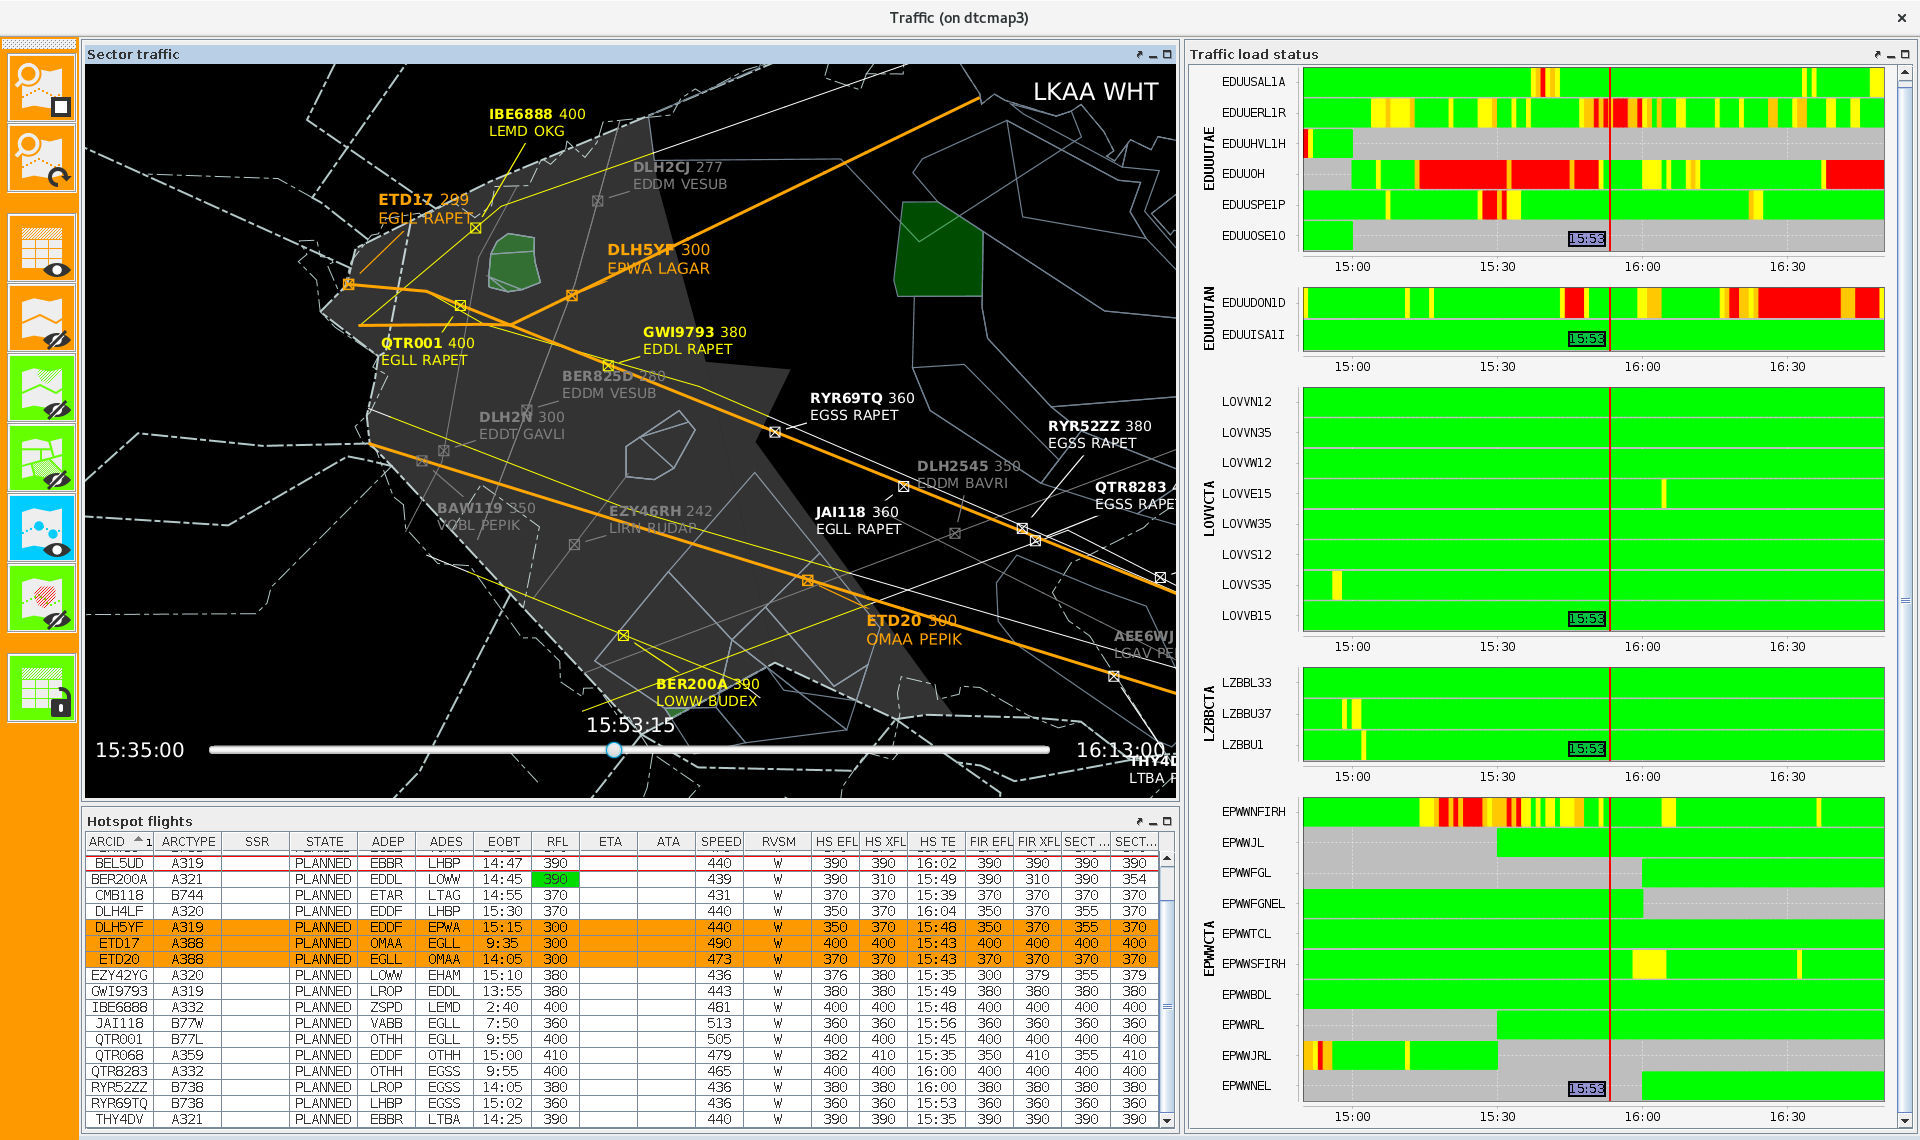Select the ETD17 flight row

coord(119,943)
